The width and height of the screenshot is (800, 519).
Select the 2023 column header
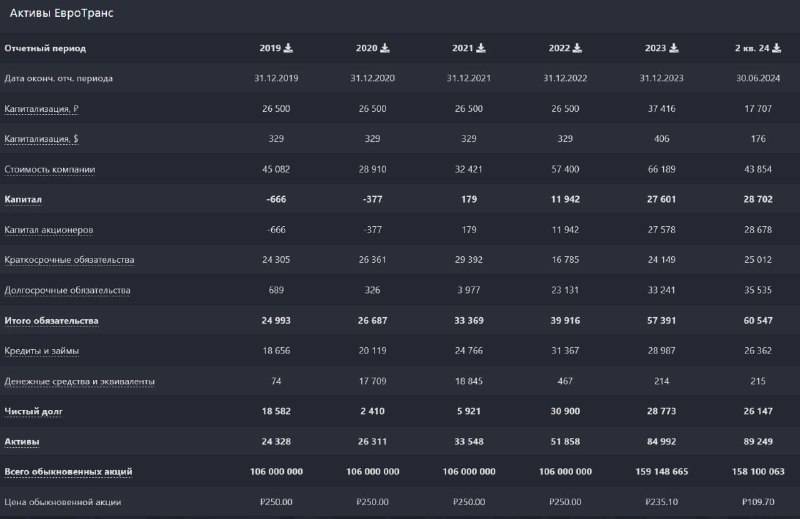click(x=656, y=48)
